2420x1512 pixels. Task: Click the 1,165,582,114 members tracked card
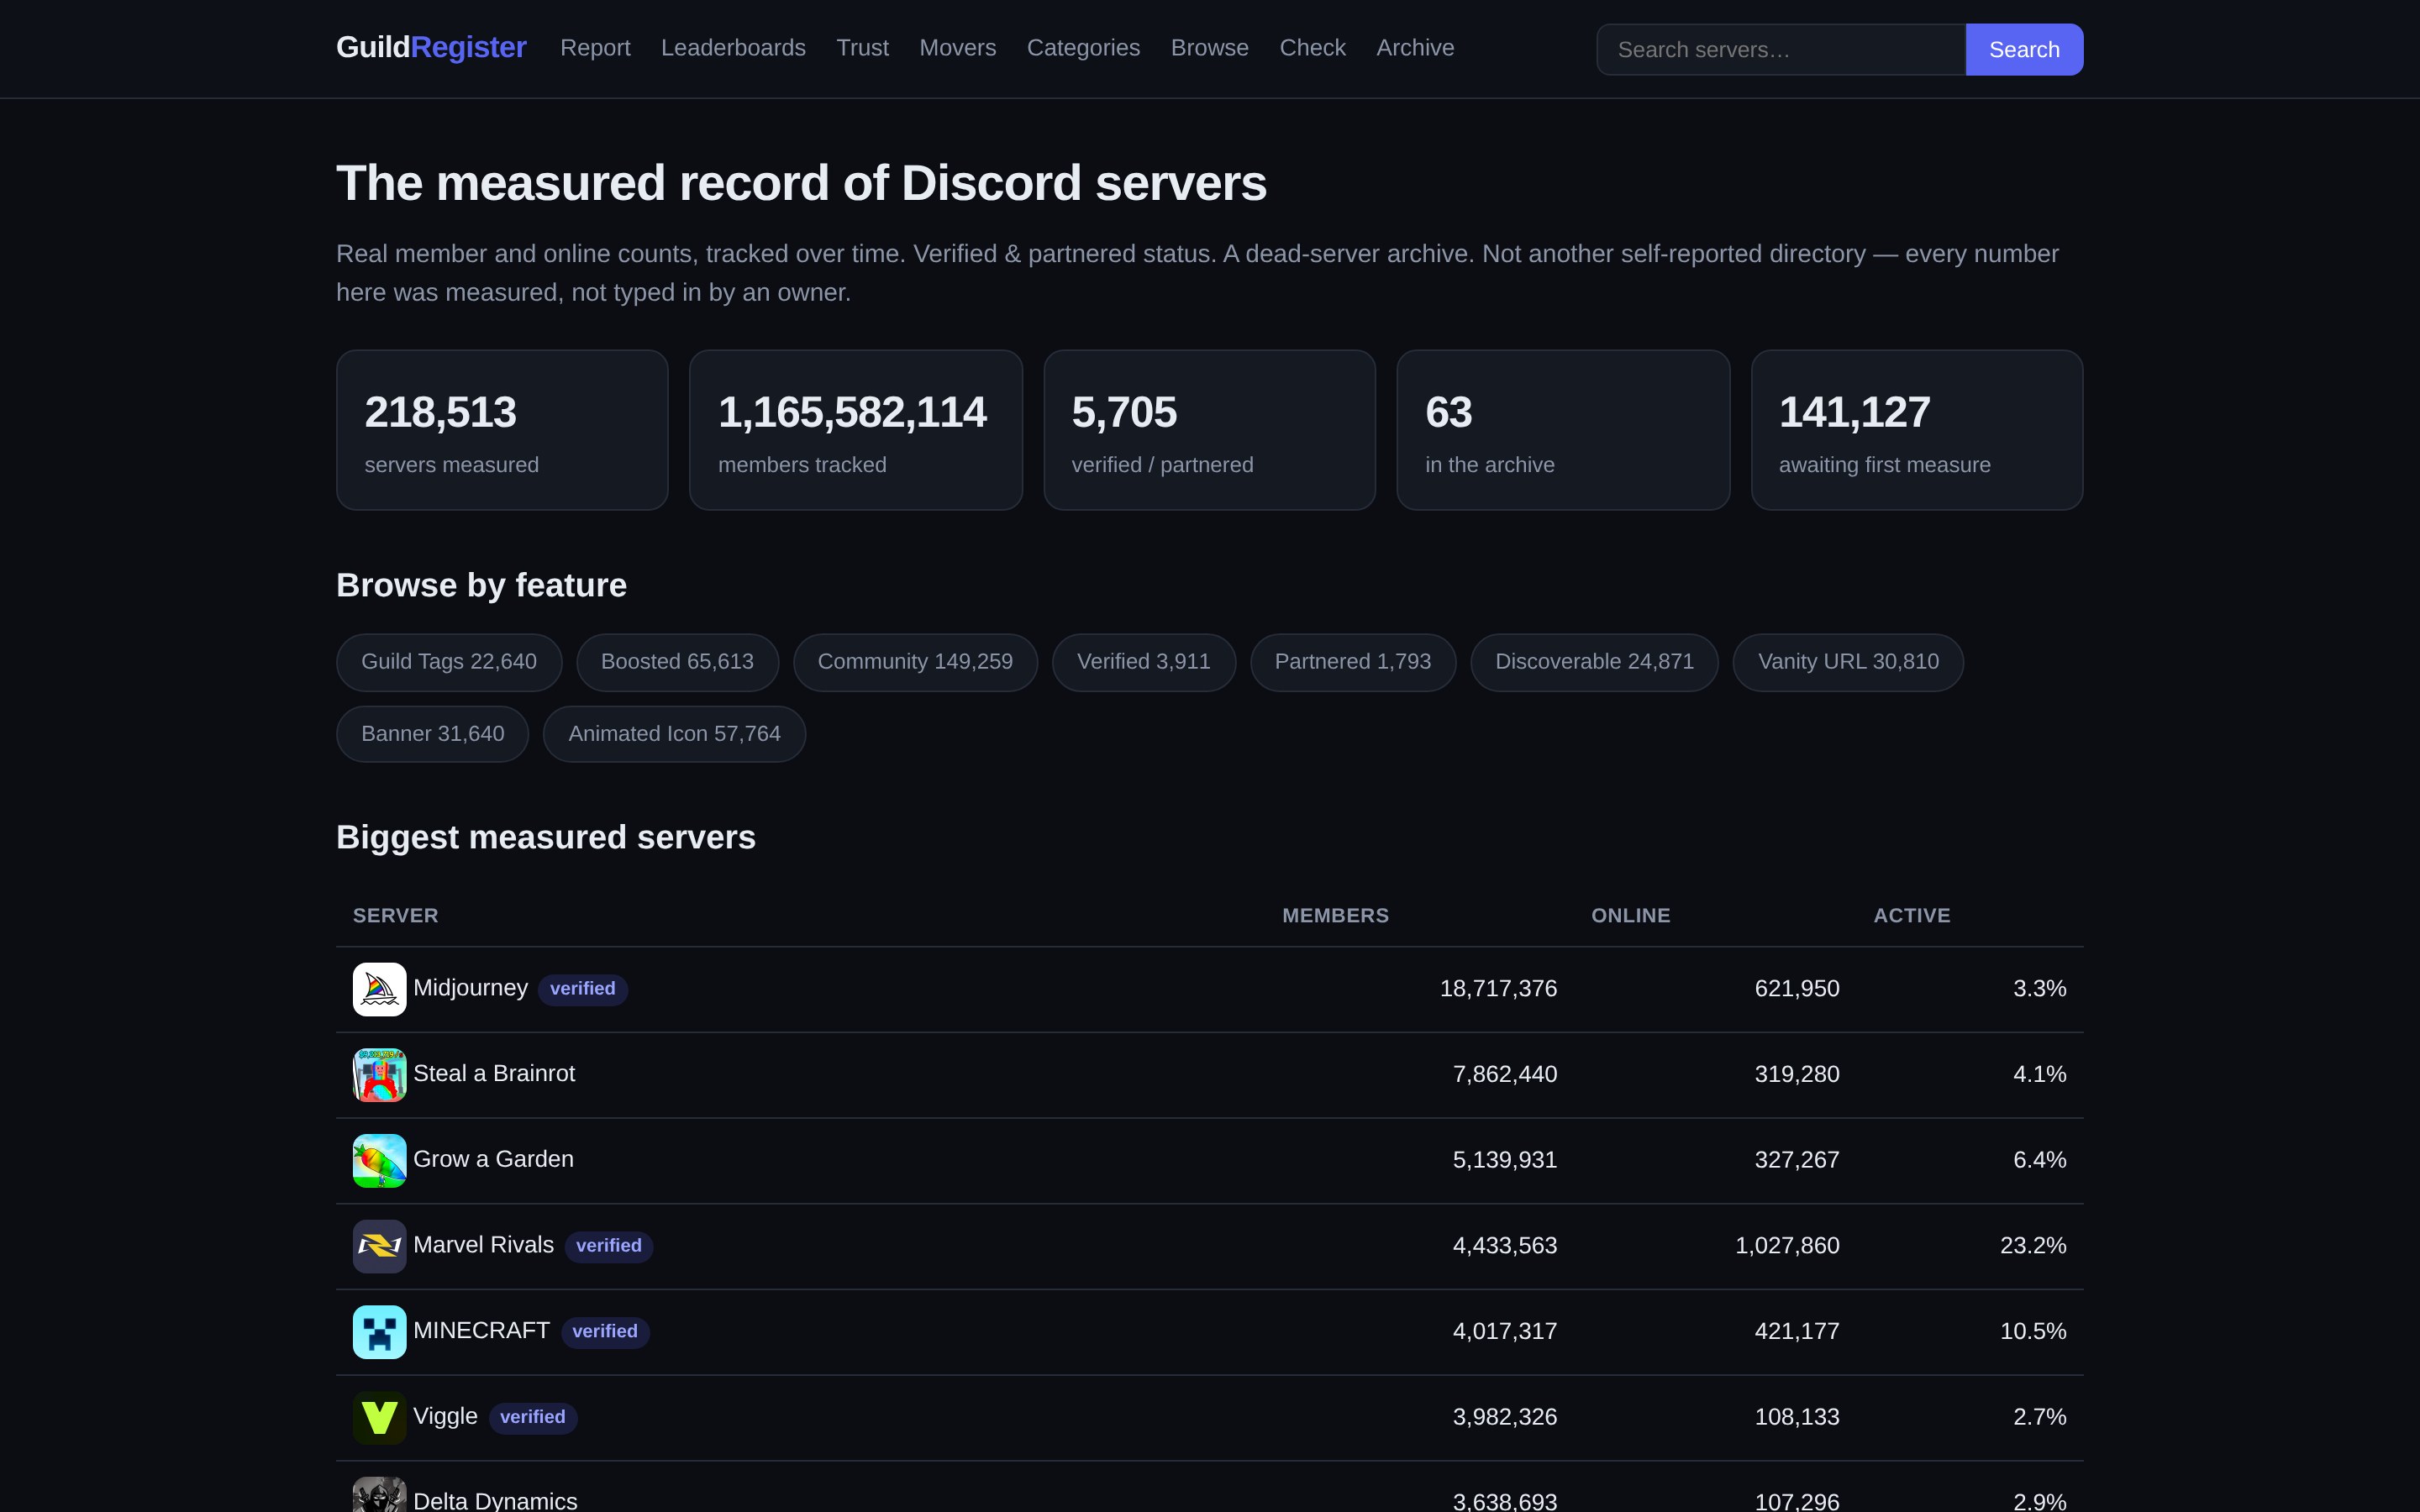[x=856, y=430]
